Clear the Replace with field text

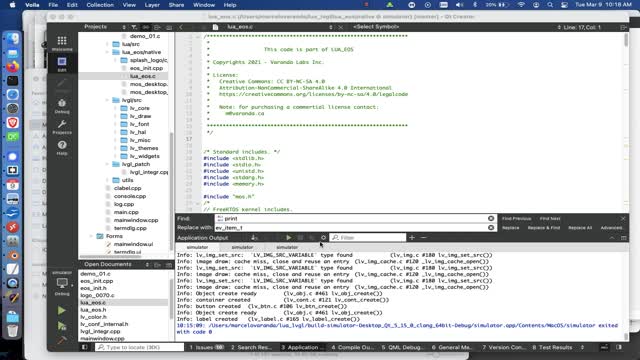click(491, 228)
